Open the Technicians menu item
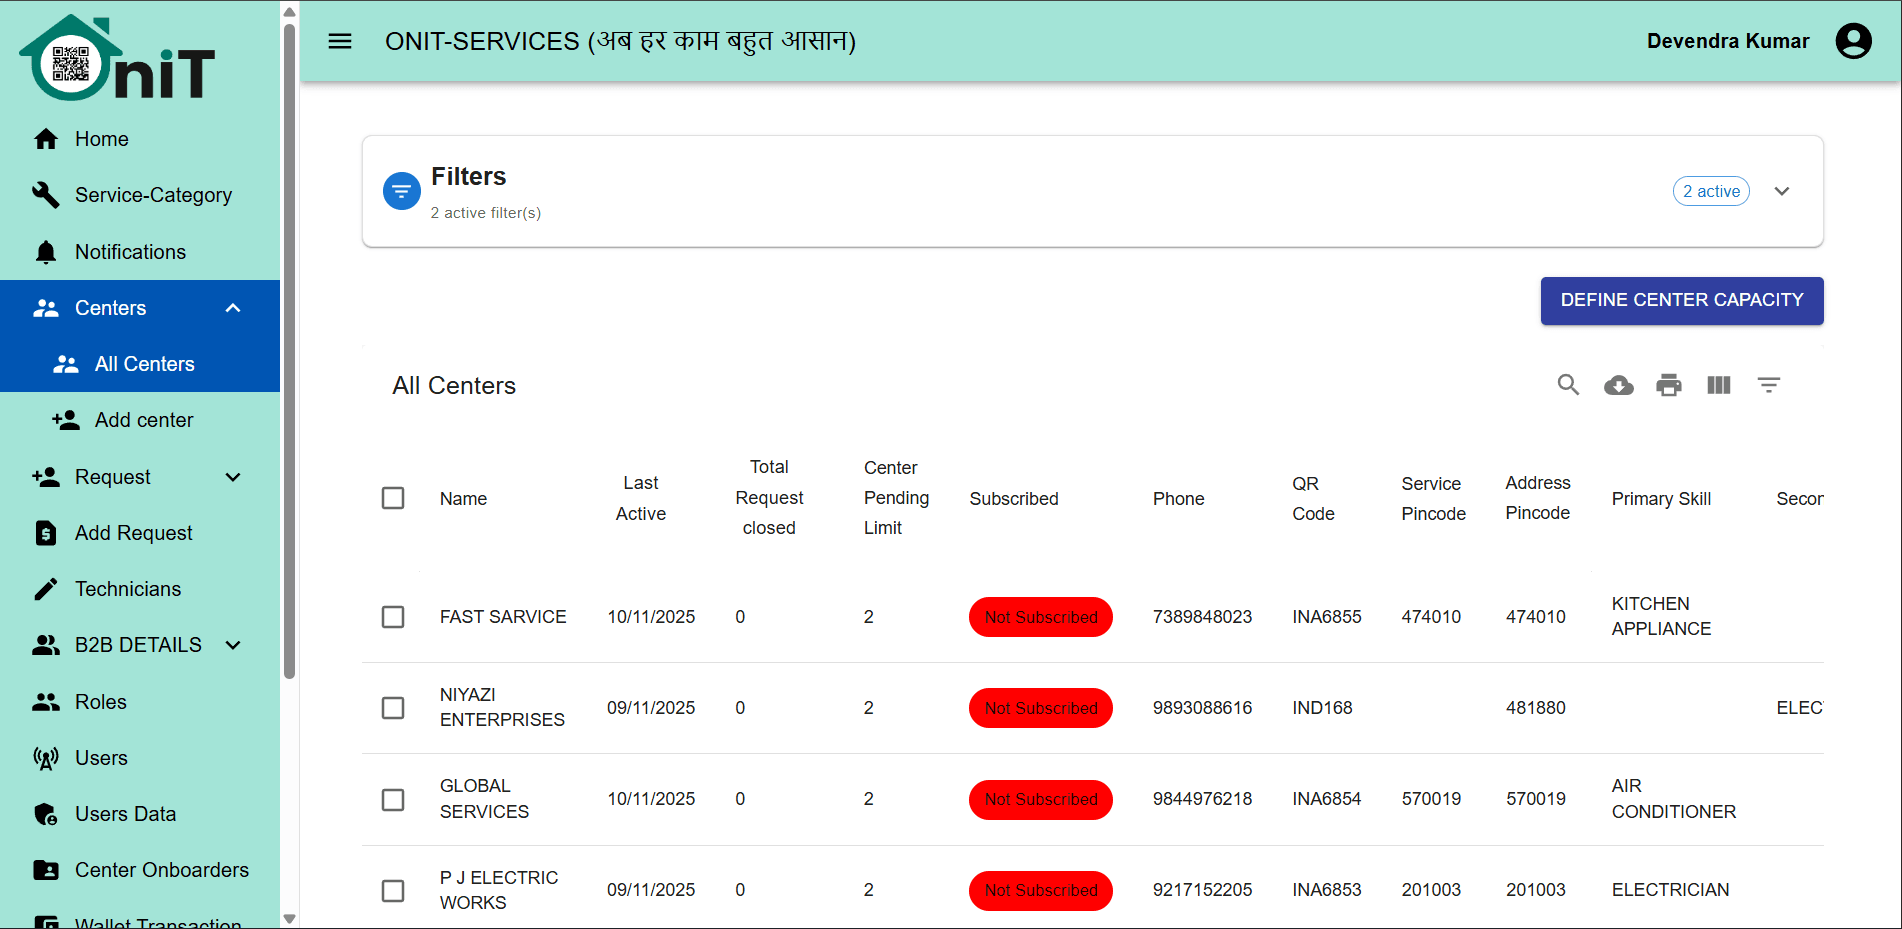This screenshot has width=1902, height=929. click(140, 589)
